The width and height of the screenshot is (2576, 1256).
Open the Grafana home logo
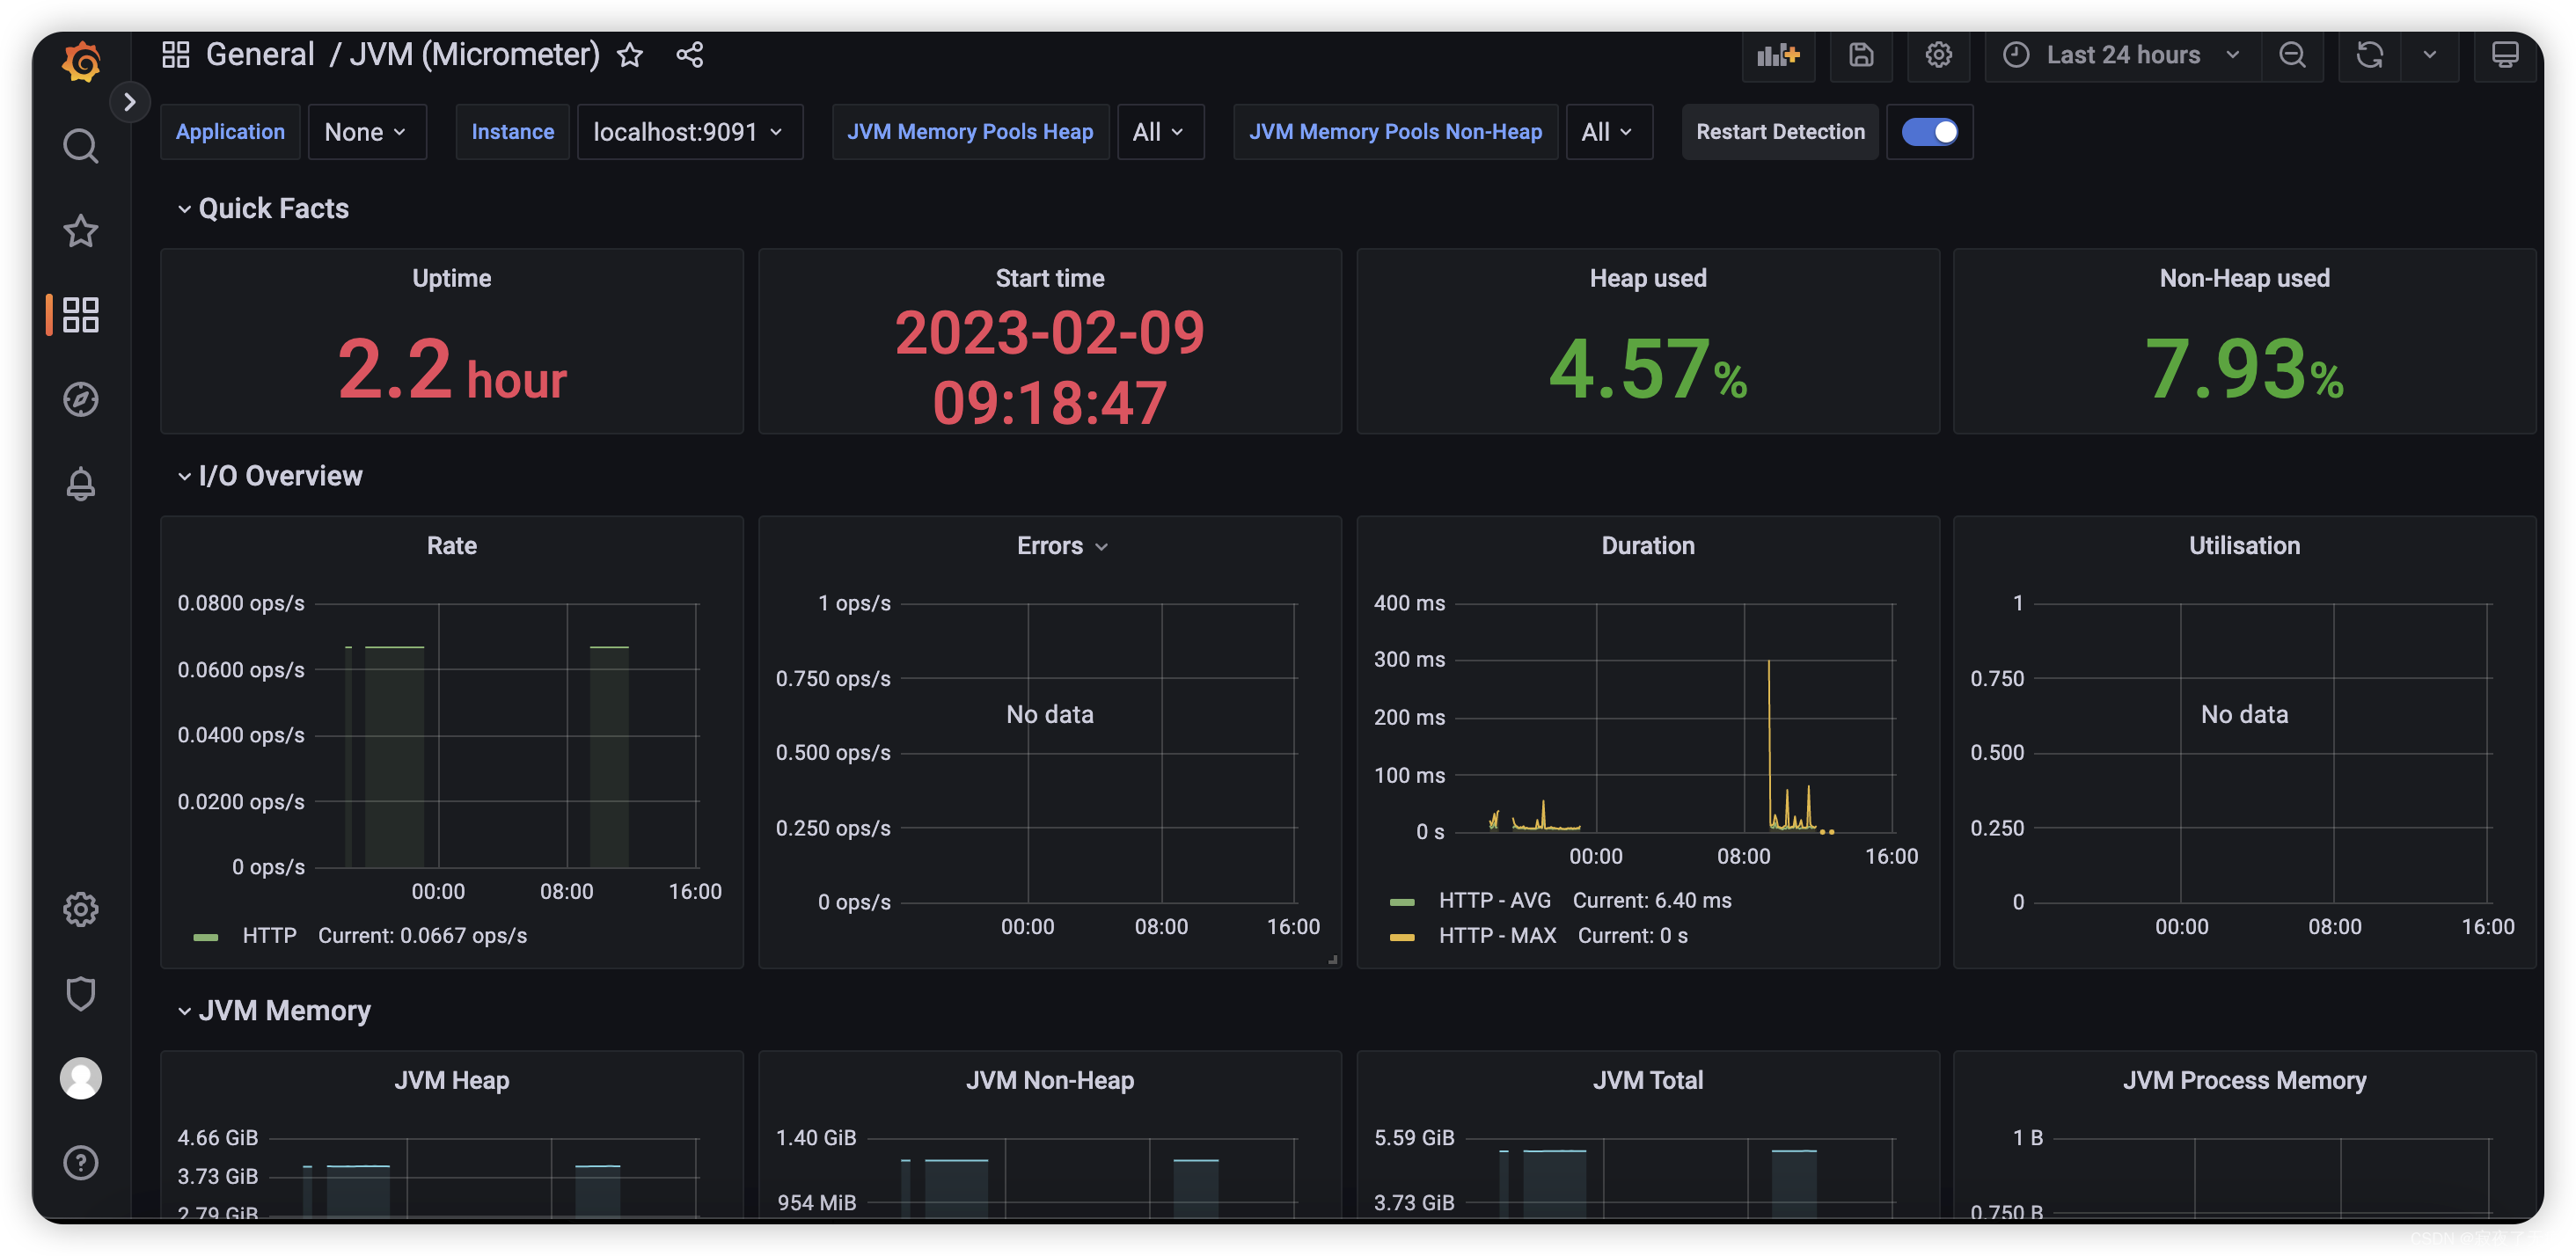(81, 62)
